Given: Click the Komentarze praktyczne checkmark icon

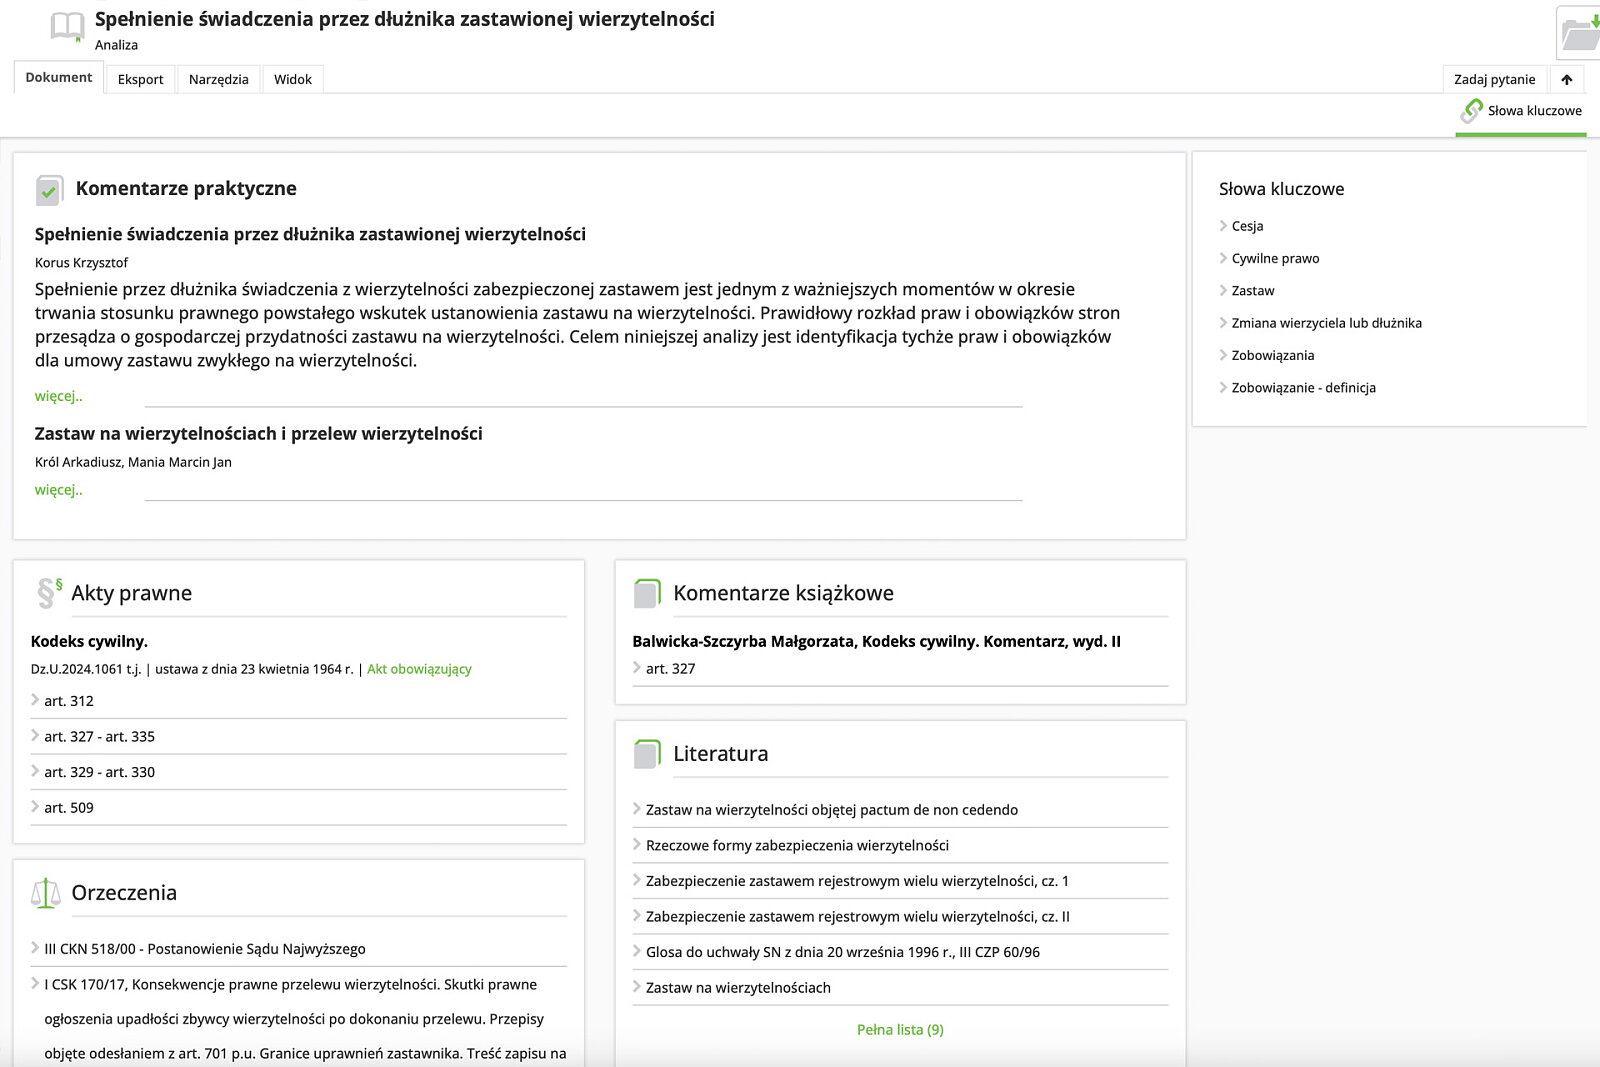Looking at the screenshot, I should click(49, 190).
